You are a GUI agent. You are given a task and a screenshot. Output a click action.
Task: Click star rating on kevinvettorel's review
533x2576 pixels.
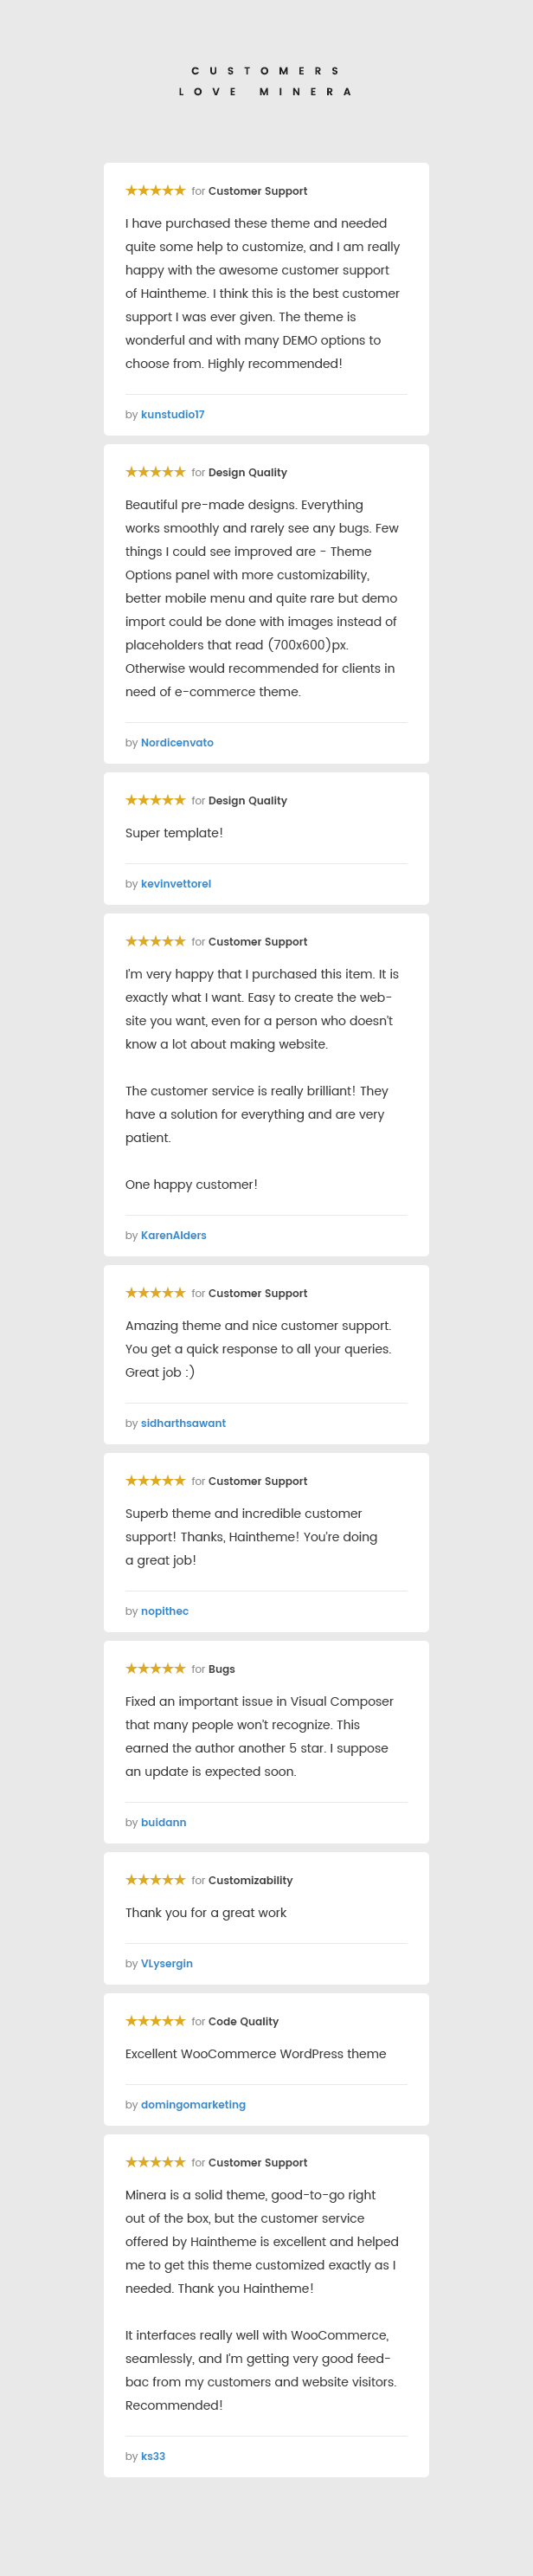tap(155, 800)
